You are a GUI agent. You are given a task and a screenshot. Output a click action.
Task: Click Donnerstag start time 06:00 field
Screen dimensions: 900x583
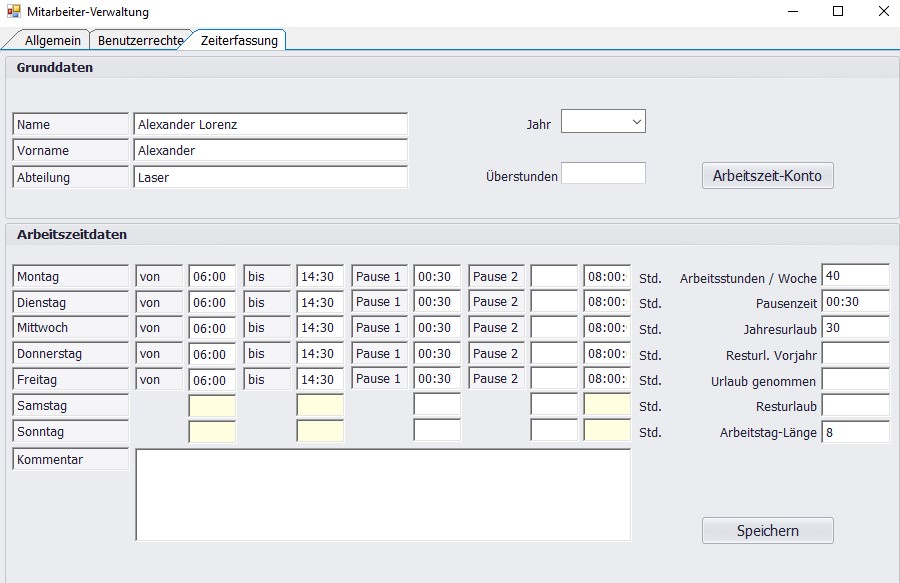(x=212, y=353)
